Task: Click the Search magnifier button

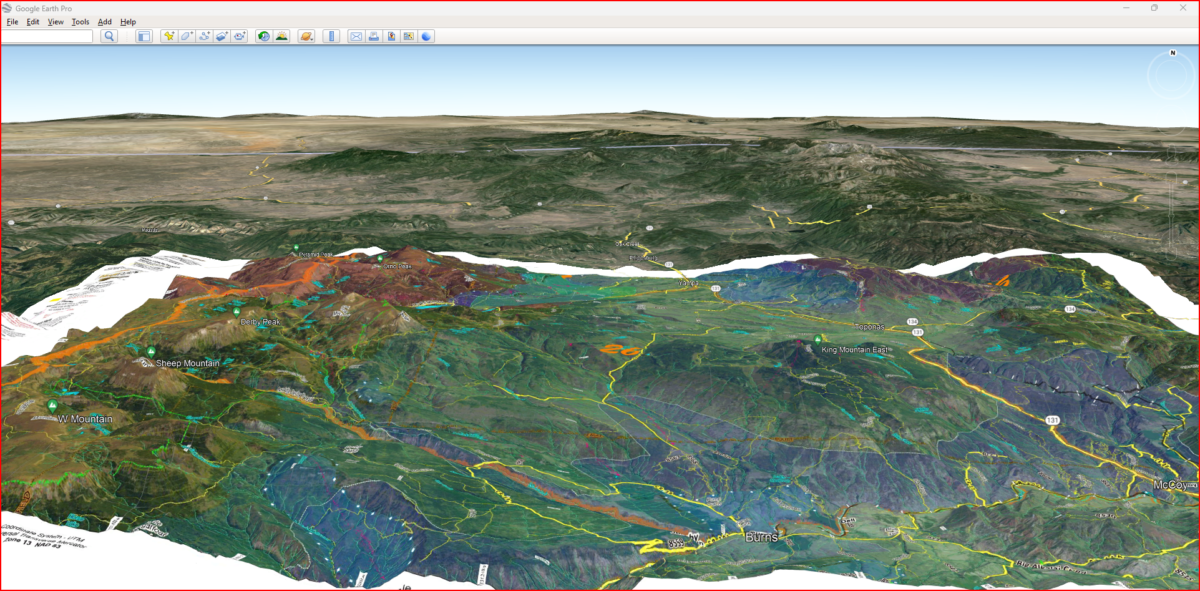Action: click(x=109, y=36)
